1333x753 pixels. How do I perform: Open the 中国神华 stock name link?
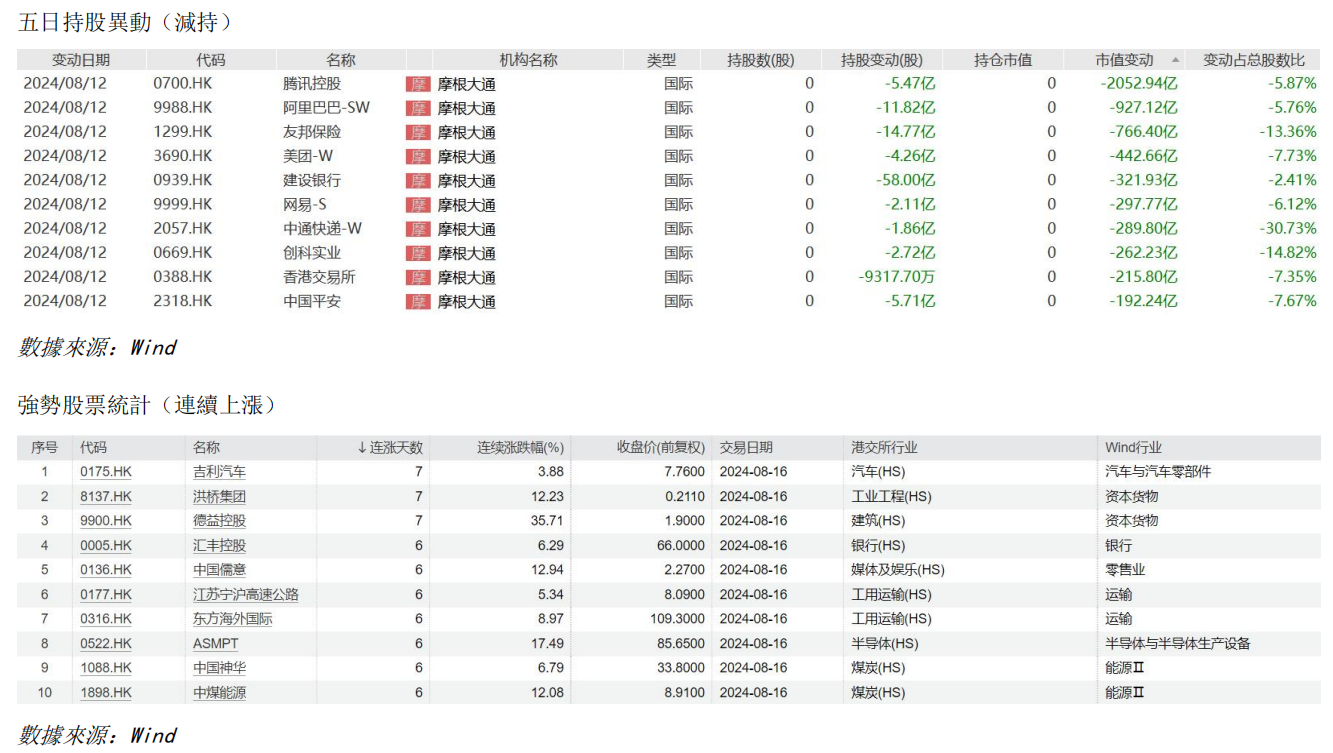[x=219, y=668]
